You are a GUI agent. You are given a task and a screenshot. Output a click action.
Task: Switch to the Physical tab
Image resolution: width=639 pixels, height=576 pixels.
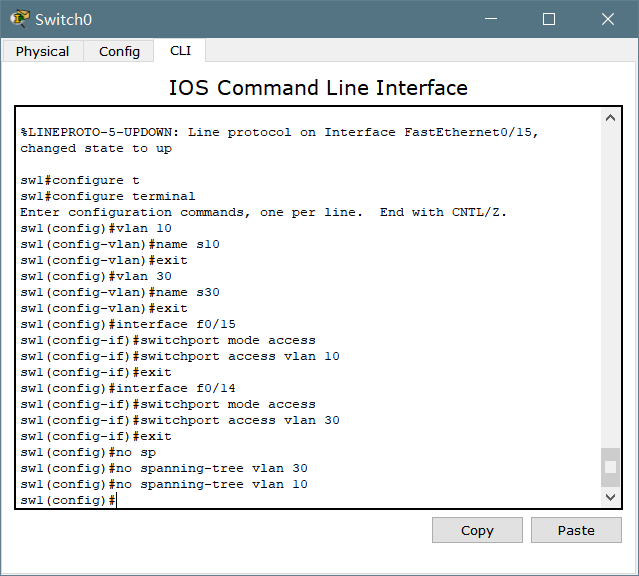tap(42, 51)
